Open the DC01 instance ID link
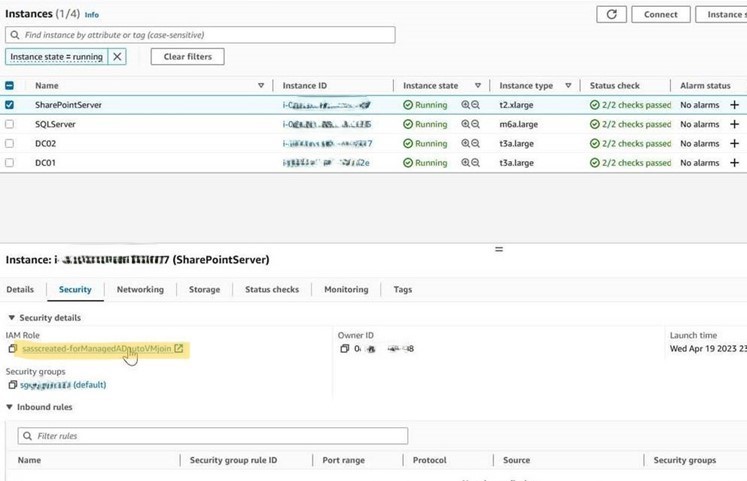 (326, 163)
